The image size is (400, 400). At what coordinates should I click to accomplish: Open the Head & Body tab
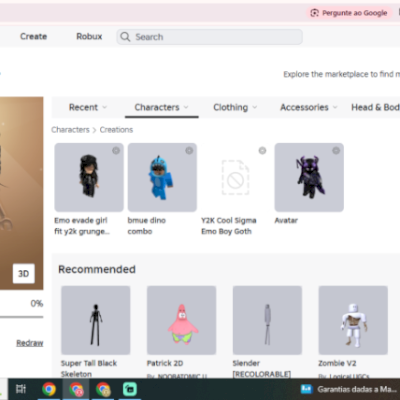[375, 107]
